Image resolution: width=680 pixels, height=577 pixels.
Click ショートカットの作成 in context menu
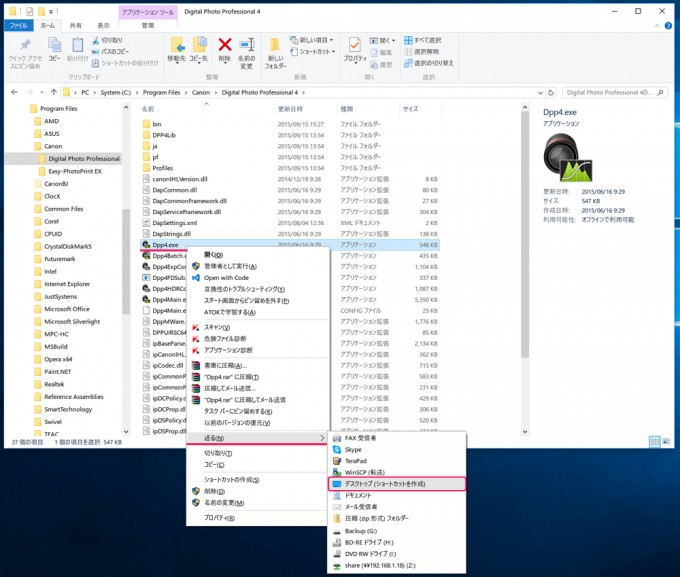tap(232, 480)
